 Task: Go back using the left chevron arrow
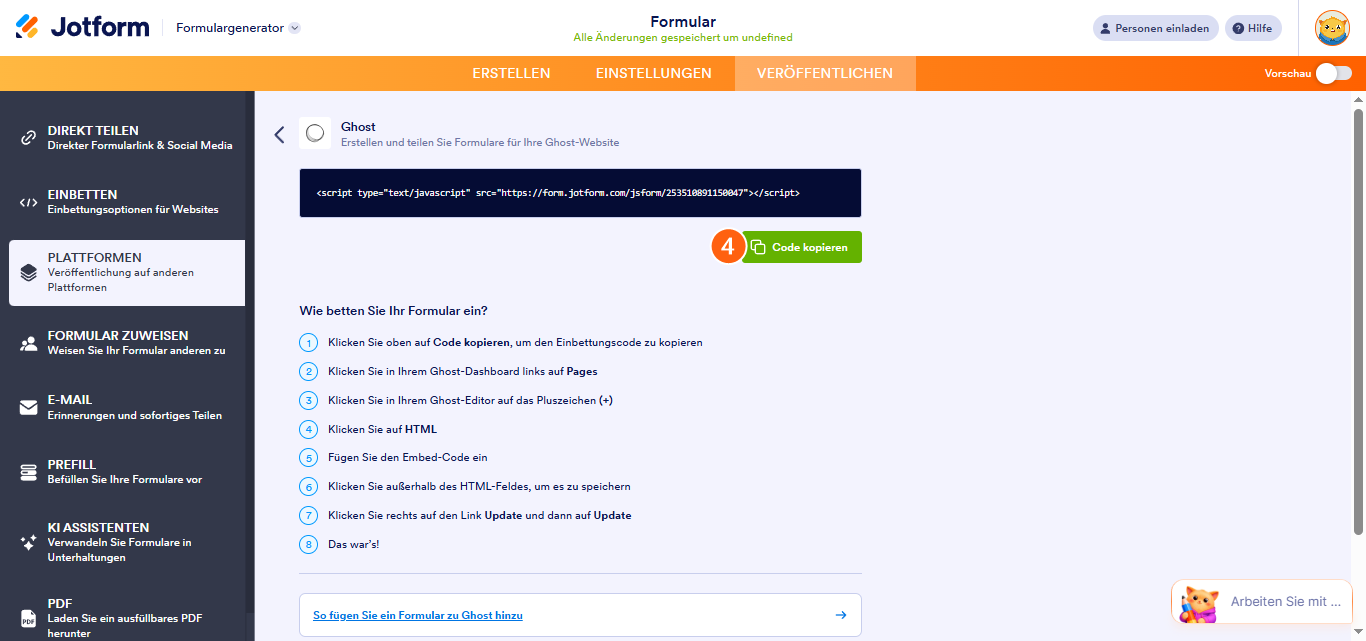tap(279, 134)
